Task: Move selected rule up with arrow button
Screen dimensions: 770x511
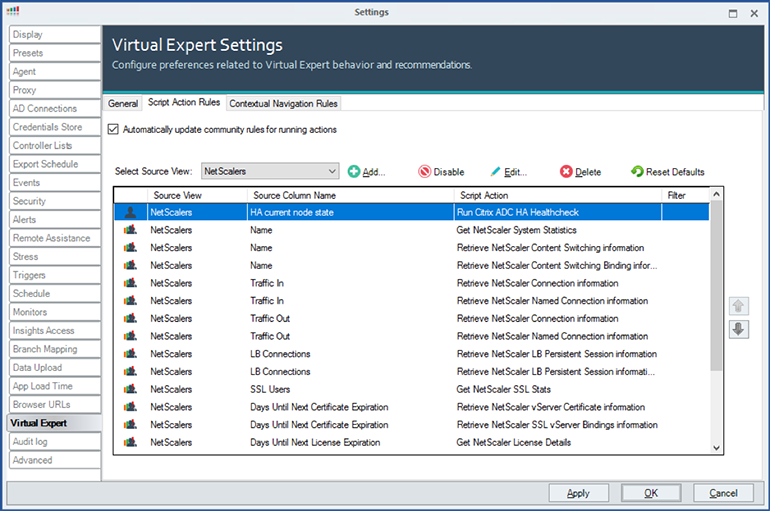Action: pos(739,306)
